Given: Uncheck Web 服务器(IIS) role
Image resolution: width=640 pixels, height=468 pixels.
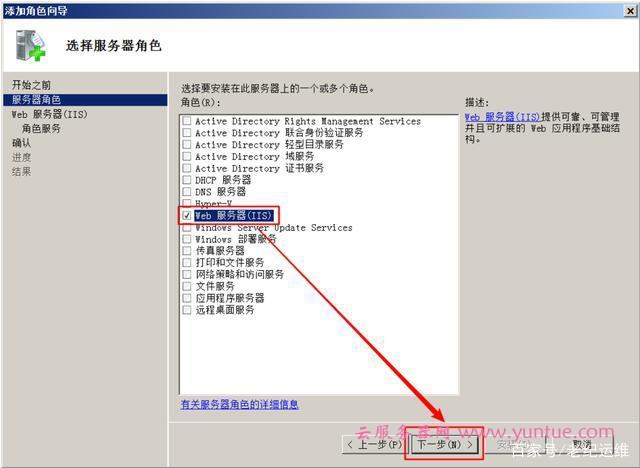Looking at the screenshot, I should (187, 215).
